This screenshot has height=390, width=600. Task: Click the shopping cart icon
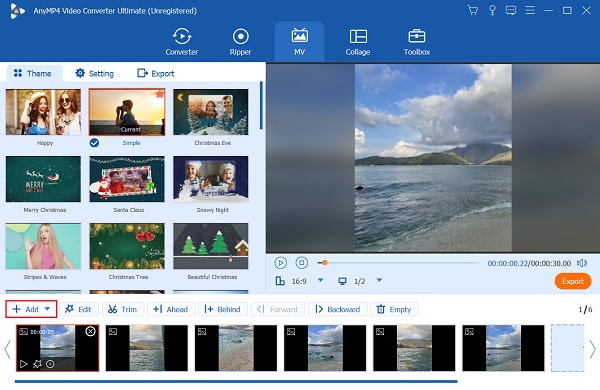tap(473, 10)
